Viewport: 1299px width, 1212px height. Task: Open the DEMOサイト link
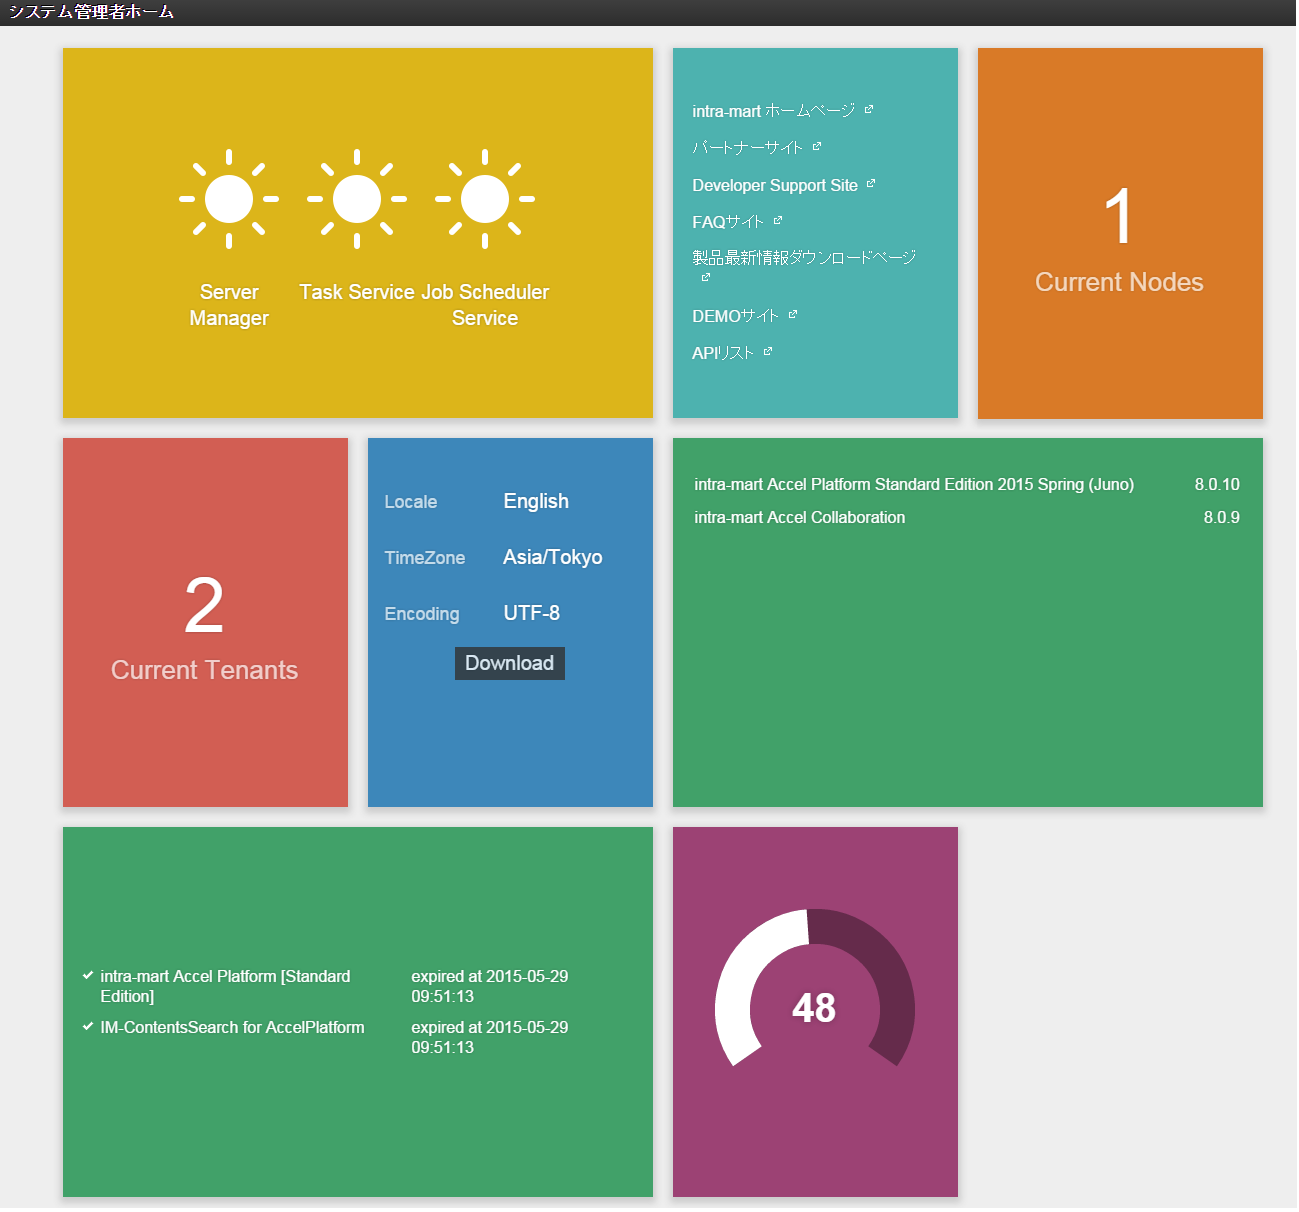(735, 316)
